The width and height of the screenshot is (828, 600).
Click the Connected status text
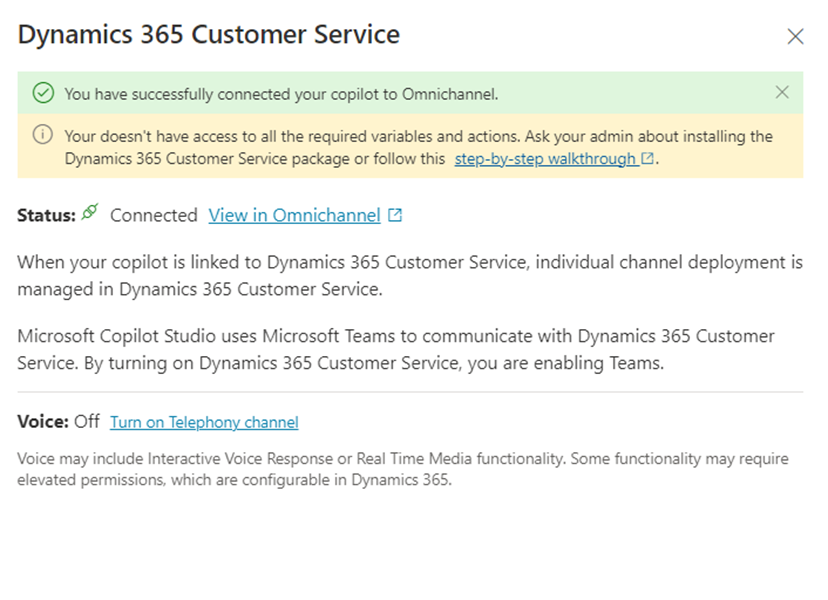pos(153,215)
